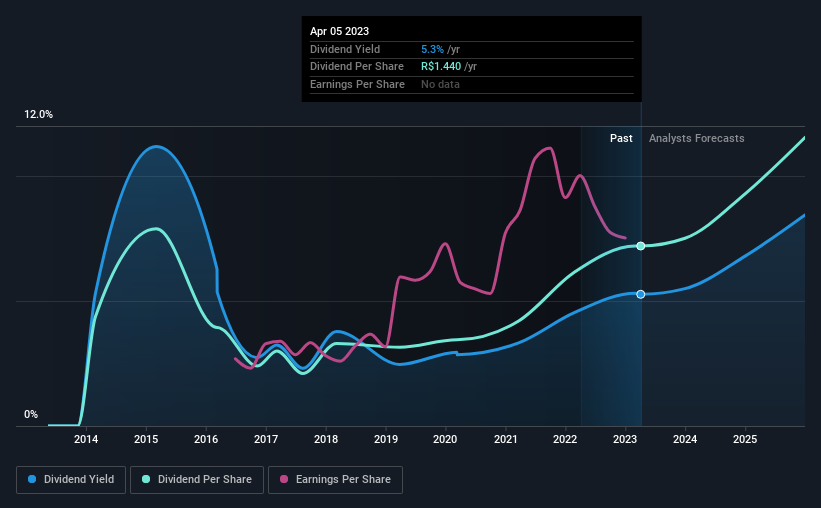821x508 pixels.
Task: Click the R$1.440 dividend per share value
Action: click(x=441, y=67)
